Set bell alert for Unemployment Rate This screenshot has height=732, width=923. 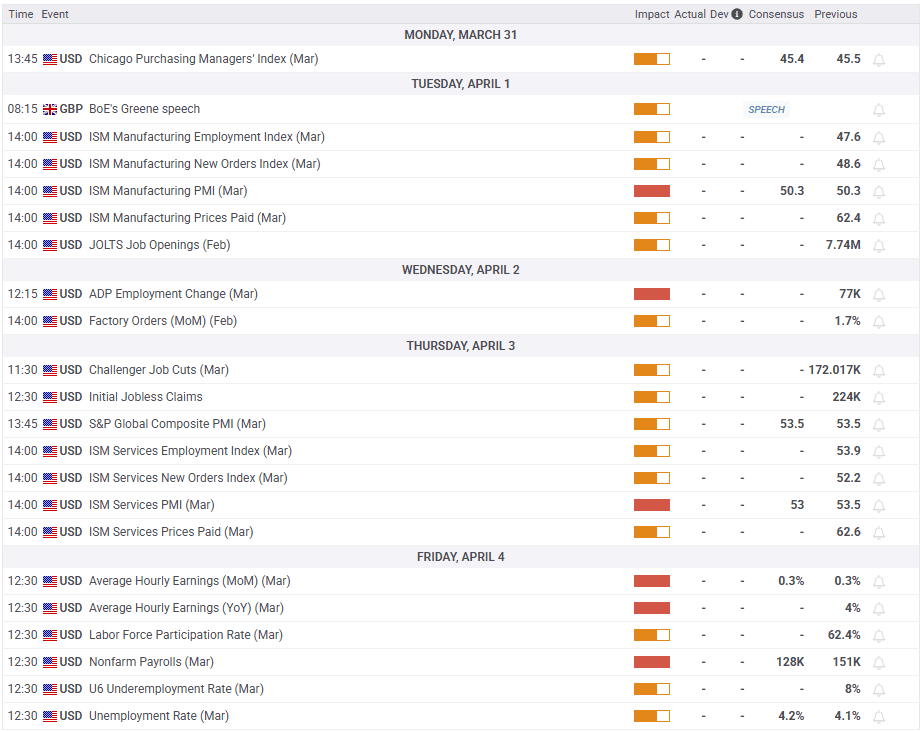click(x=879, y=717)
